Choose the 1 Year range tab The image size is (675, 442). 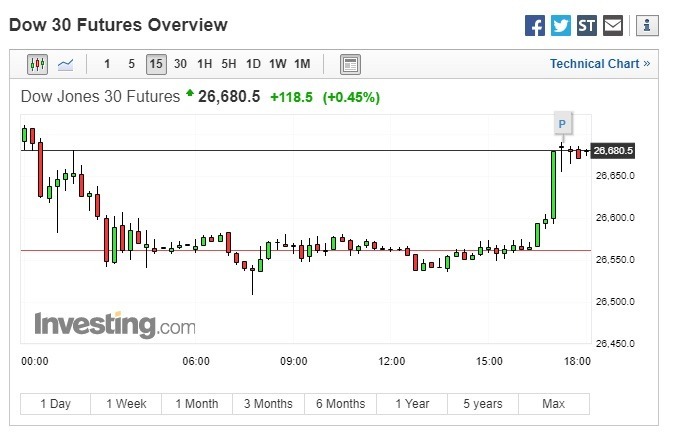pos(412,404)
